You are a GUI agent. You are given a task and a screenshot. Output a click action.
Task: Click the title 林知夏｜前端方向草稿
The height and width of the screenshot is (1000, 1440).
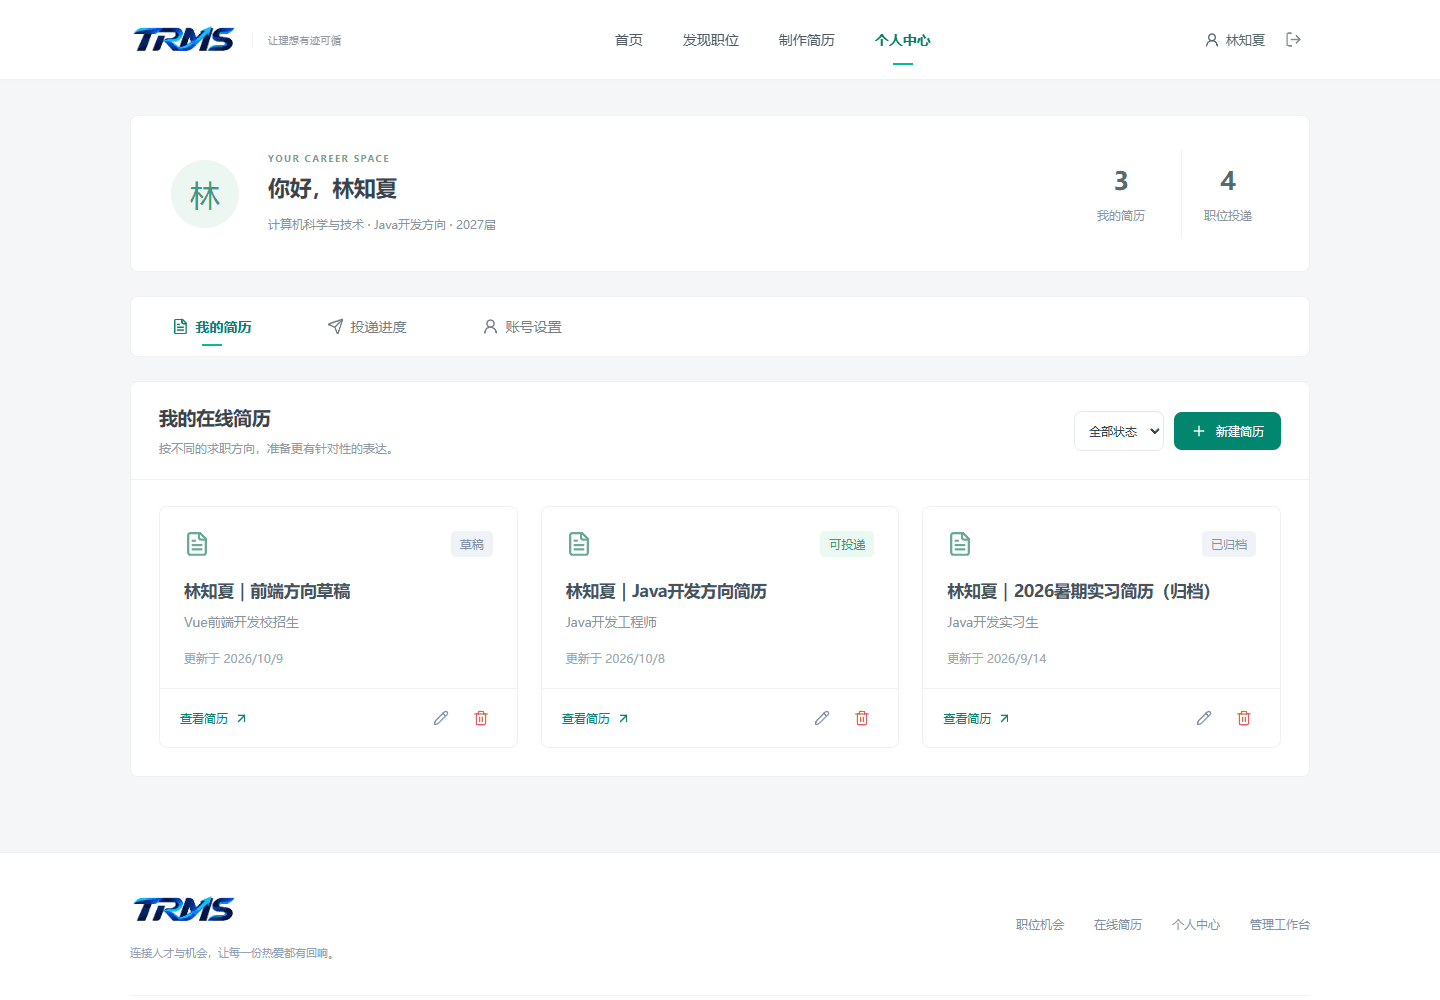tap(267, 591)
